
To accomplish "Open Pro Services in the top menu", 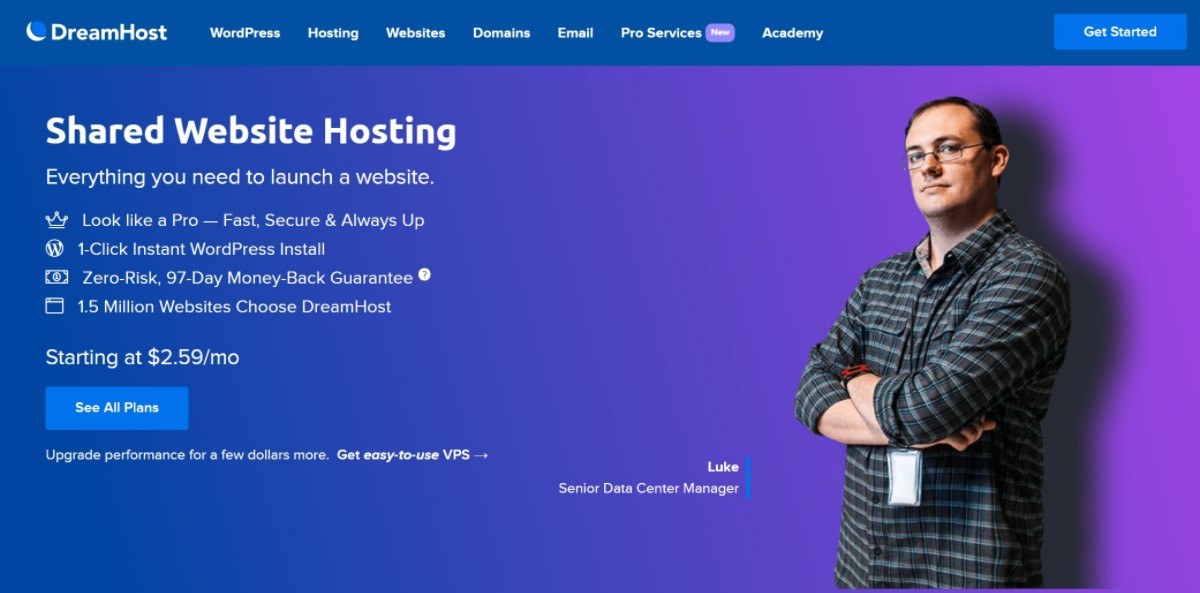I will click(x=661, y=33).
